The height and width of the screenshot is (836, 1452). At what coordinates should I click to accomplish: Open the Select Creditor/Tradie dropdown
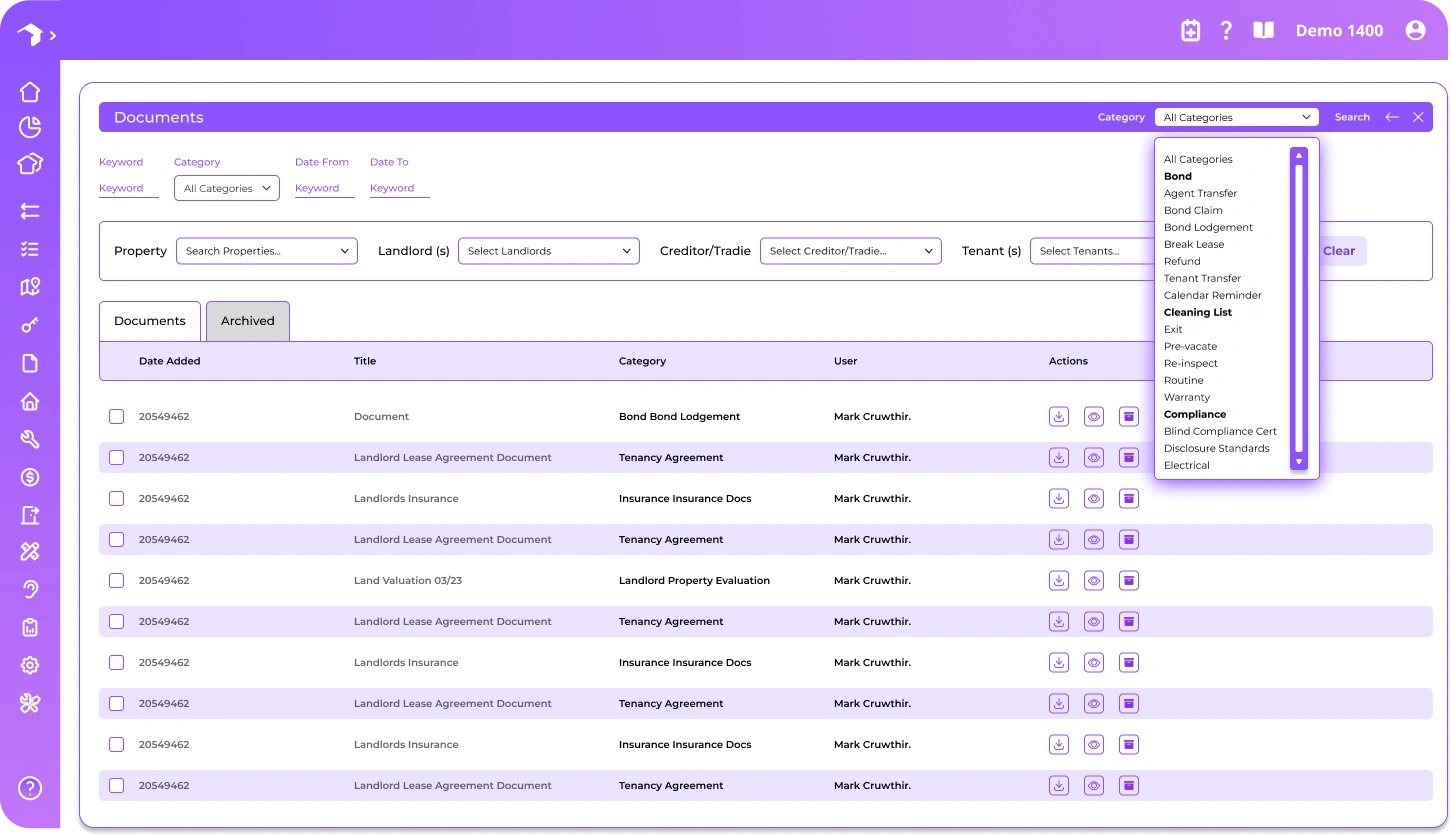click(x=850, y=251)
